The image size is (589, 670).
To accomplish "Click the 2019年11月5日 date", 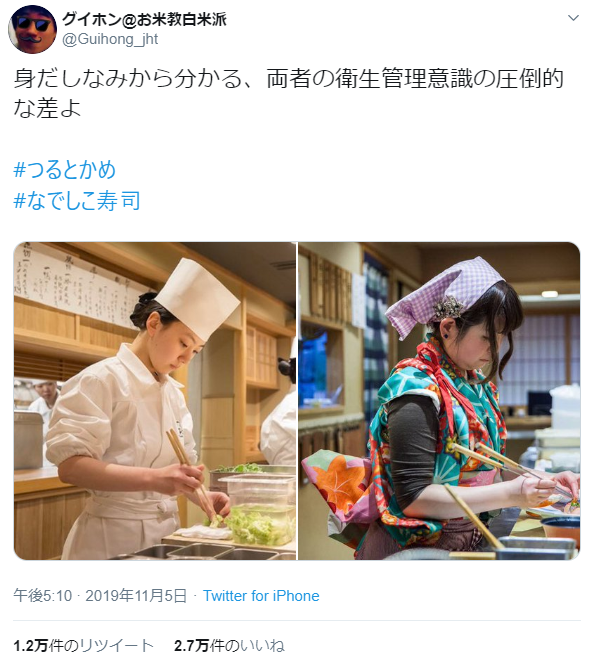I will click(x=136, y=596).
